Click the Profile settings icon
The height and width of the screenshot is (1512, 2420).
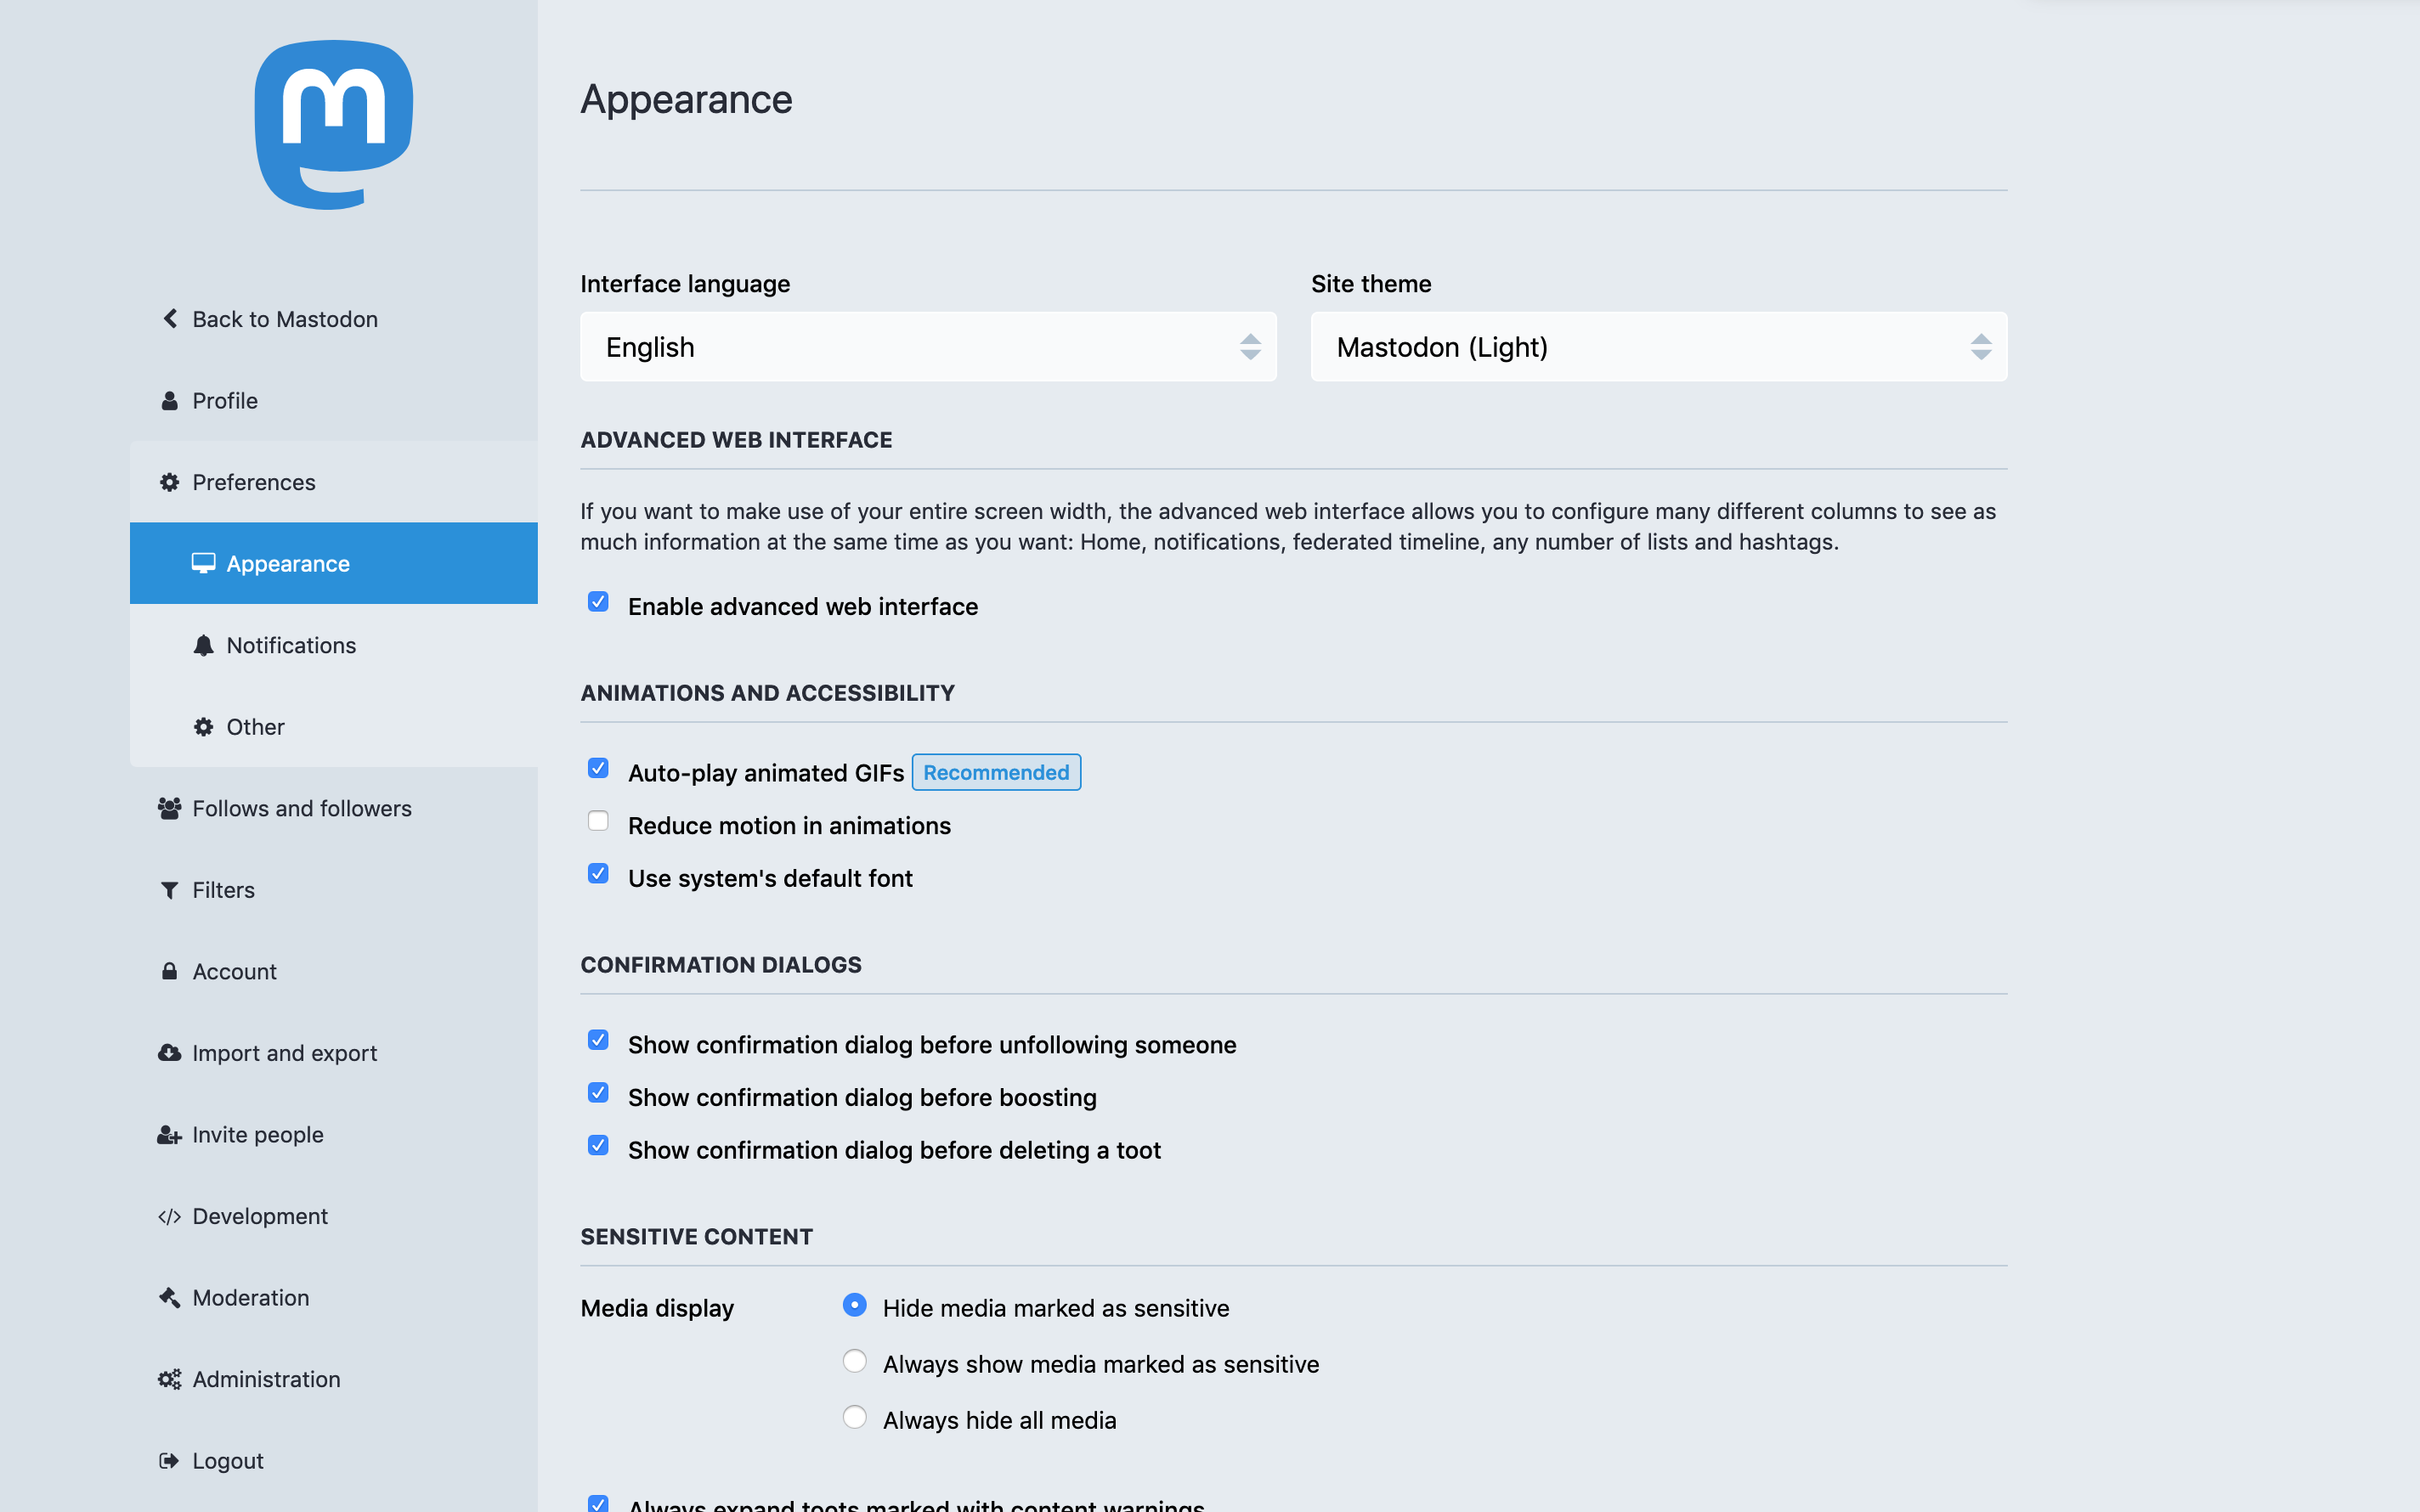[169, 401]
